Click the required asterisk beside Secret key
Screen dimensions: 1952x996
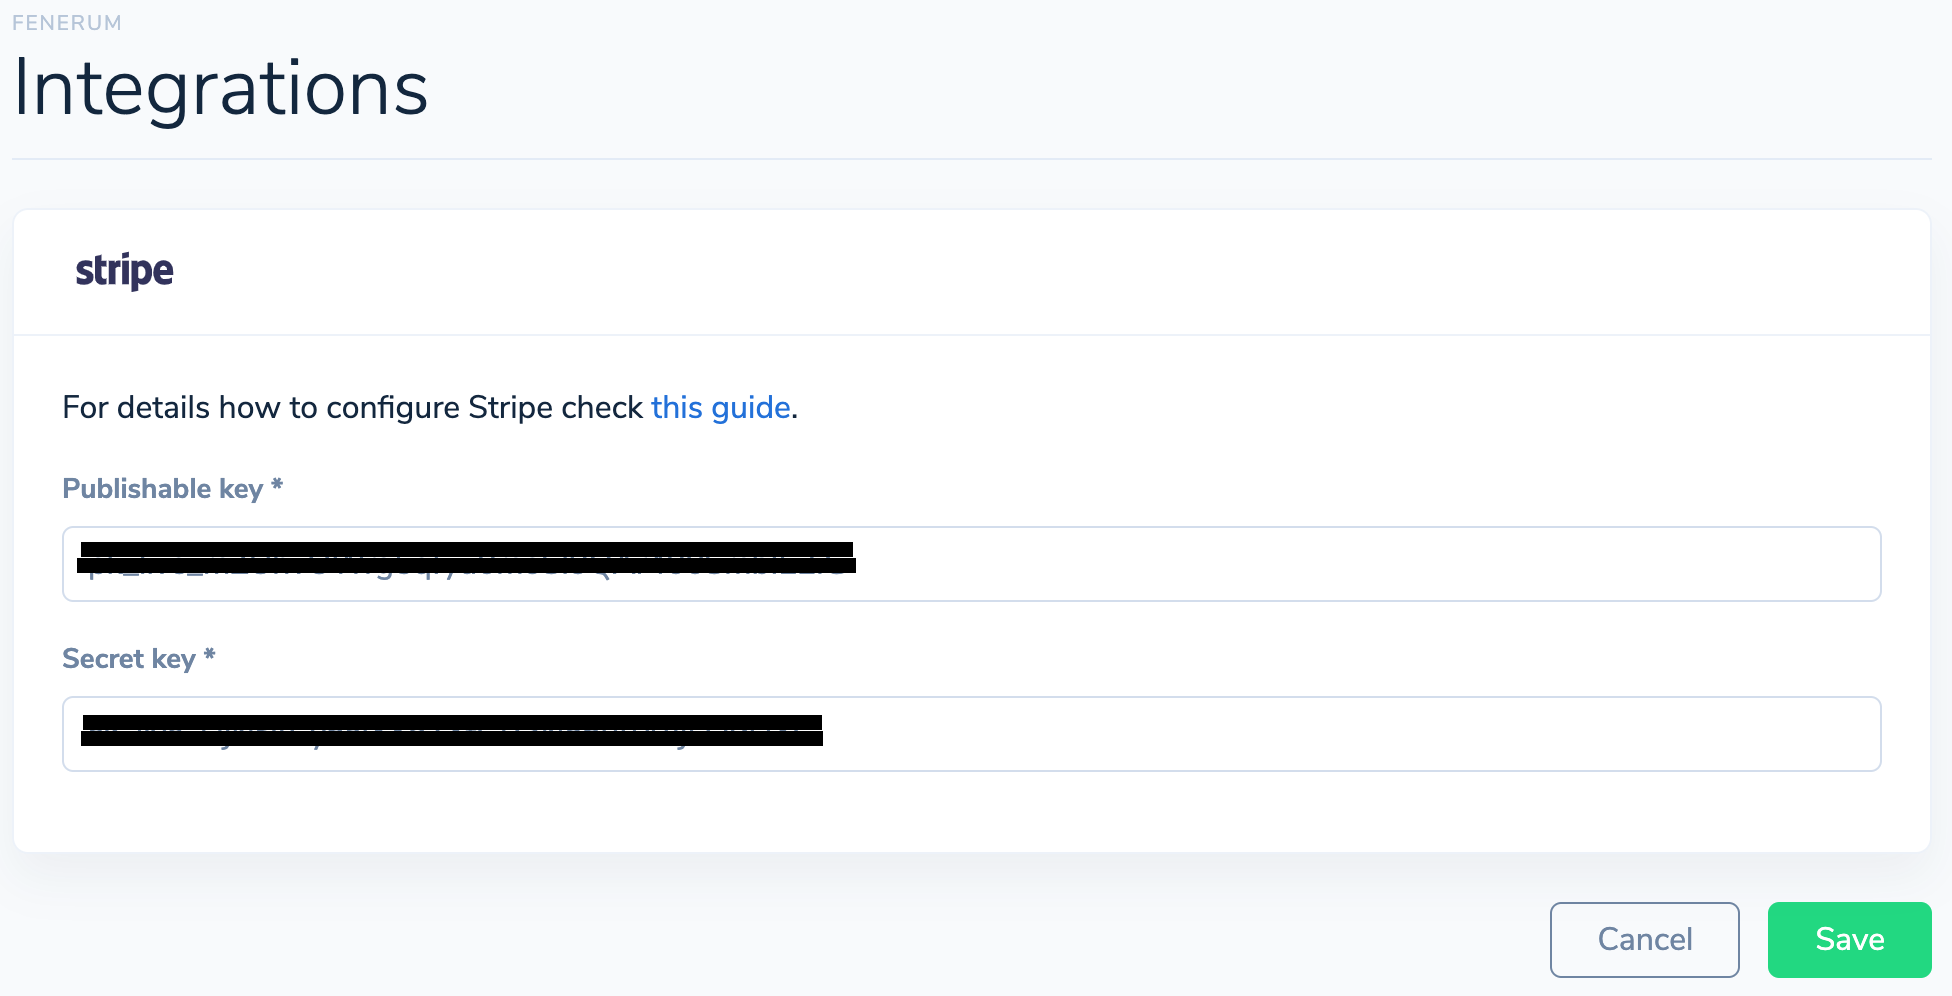coord(209,655)
